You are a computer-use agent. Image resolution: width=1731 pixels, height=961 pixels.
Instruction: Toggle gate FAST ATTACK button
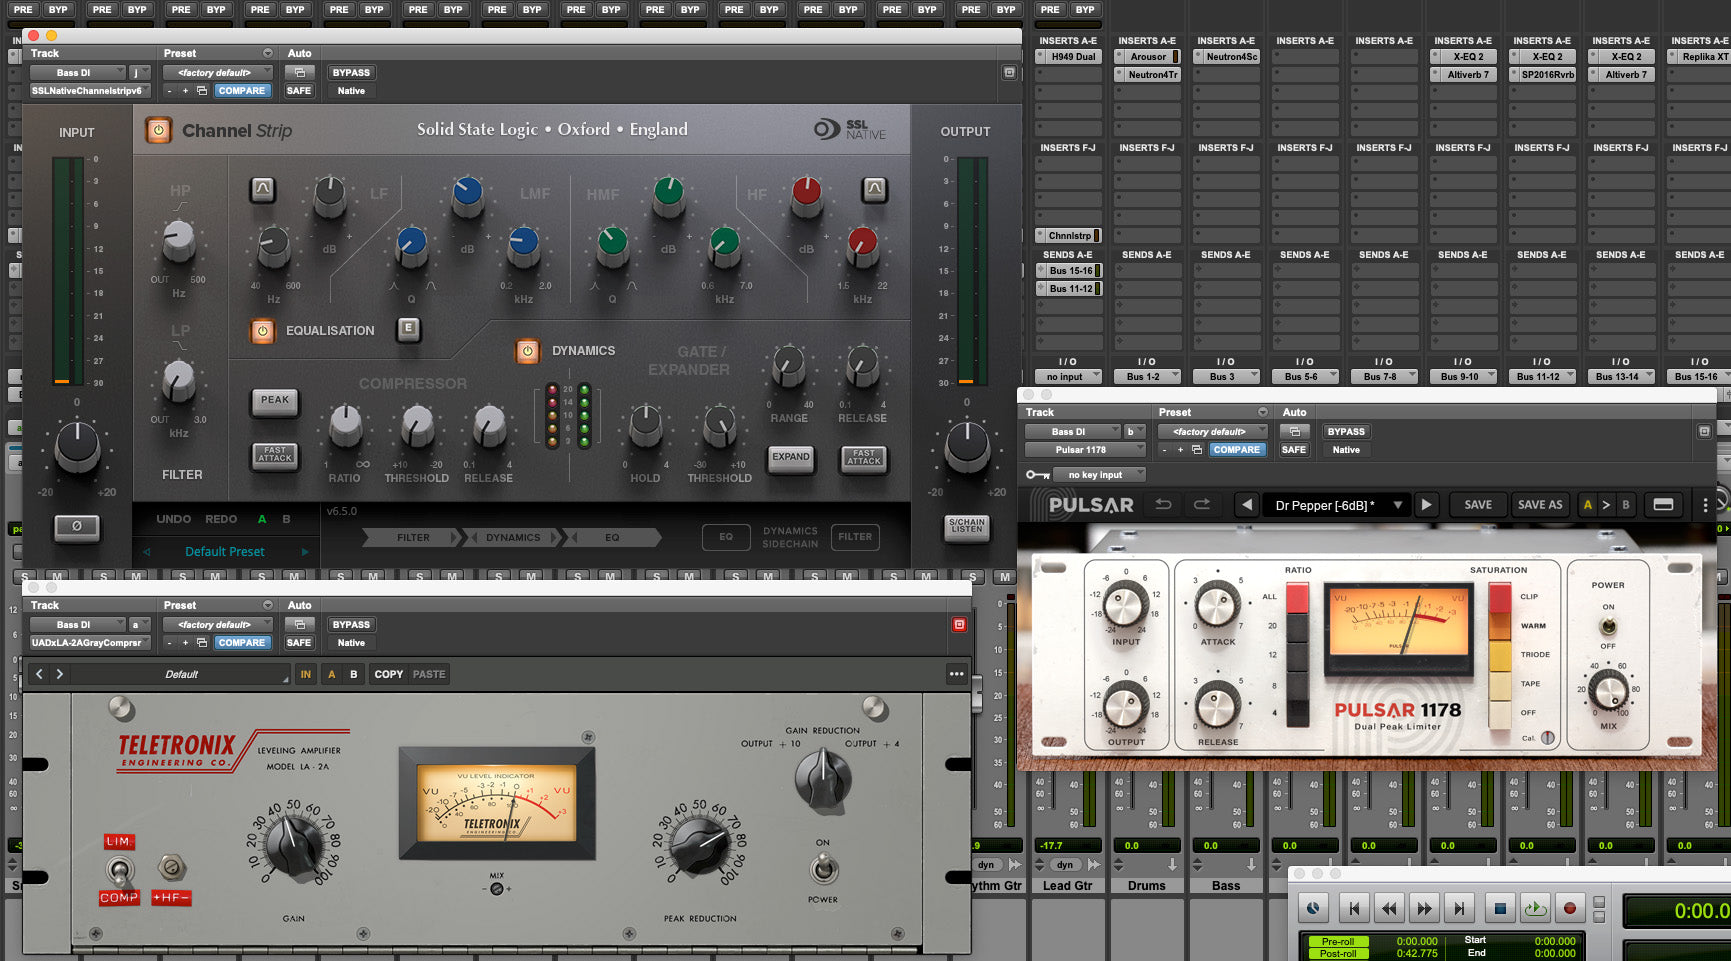coord(864,457)
